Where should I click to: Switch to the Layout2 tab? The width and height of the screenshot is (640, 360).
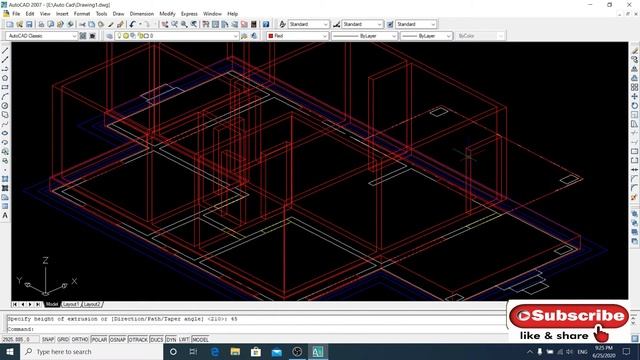coord(92,304)
